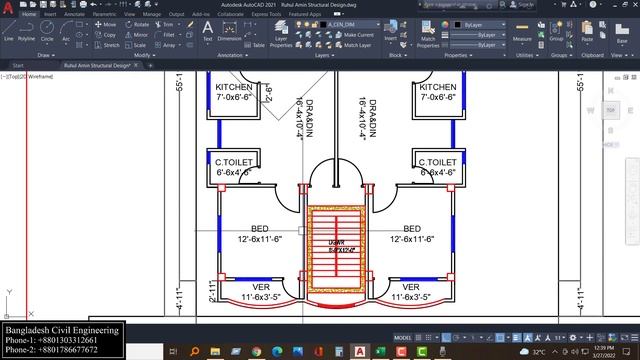Click the black ByLayer color swatch
The height and width of the screenshot is (360, 640).
(458, 25)
